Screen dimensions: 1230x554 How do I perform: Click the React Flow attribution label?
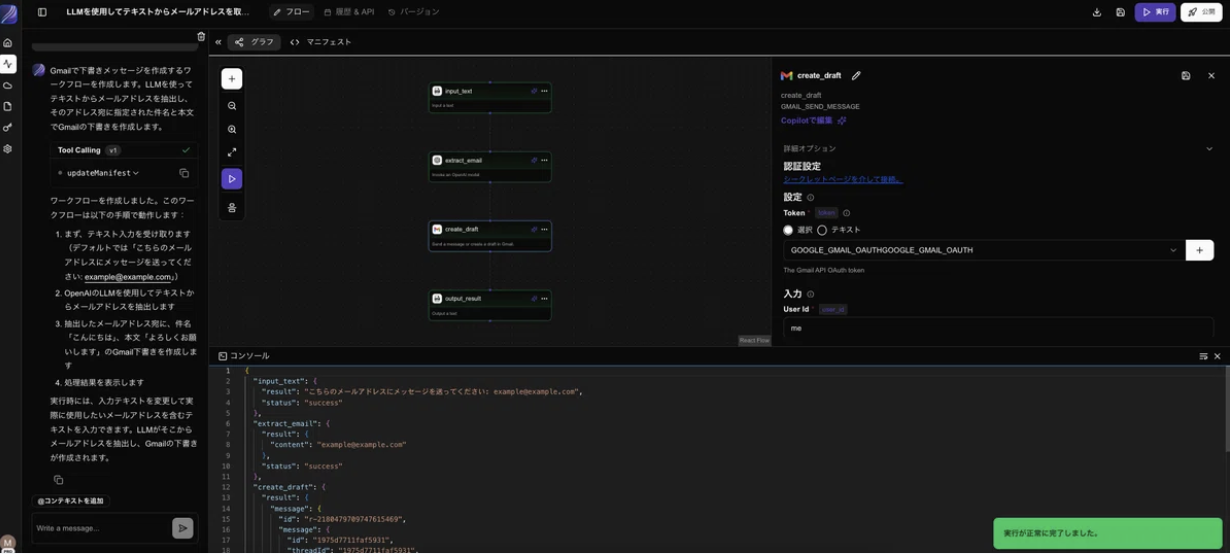(755, 340)
